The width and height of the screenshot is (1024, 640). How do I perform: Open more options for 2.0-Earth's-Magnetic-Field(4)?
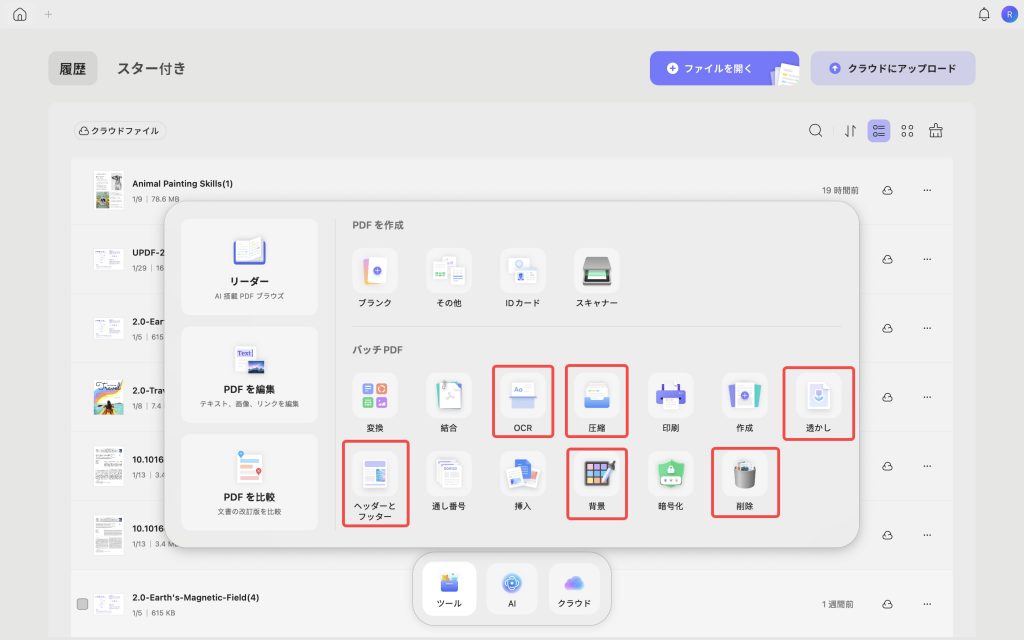point(927,604)
